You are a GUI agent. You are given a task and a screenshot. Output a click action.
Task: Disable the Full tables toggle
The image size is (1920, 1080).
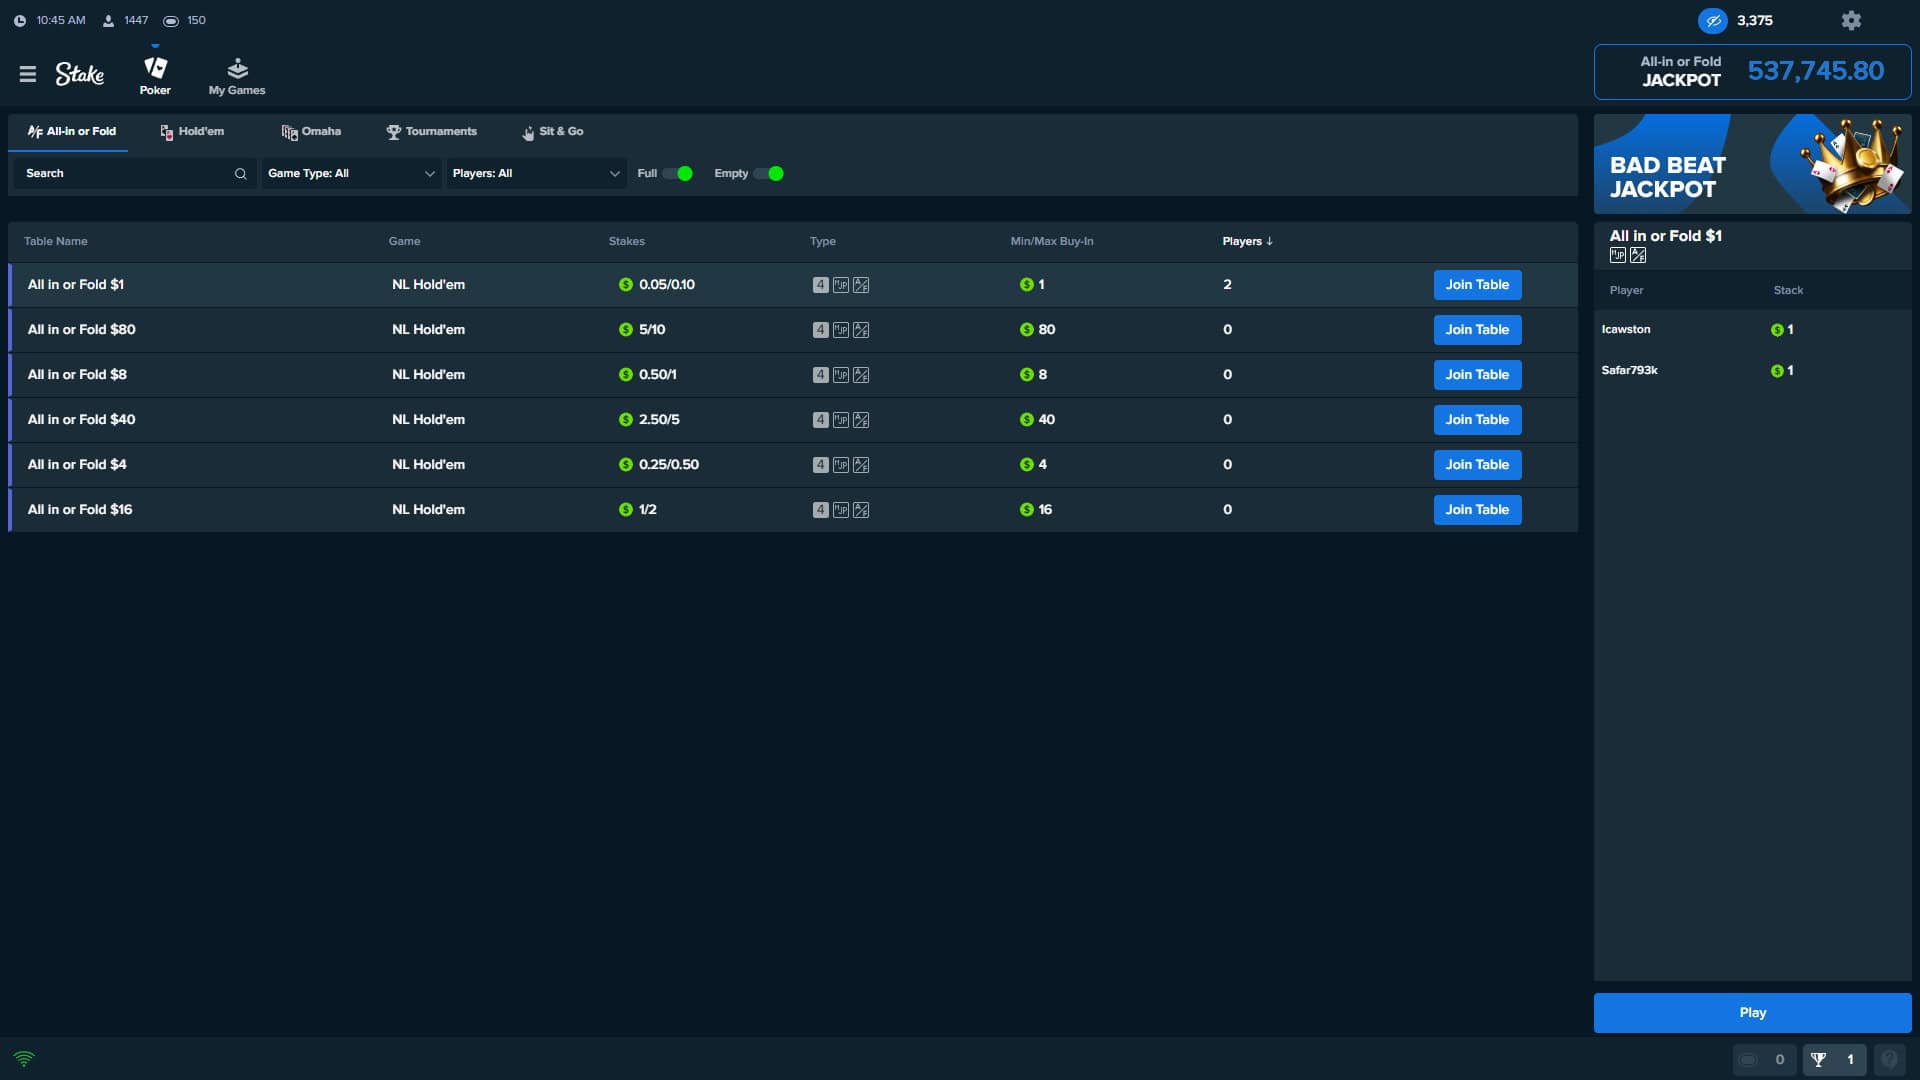(681, 173)
